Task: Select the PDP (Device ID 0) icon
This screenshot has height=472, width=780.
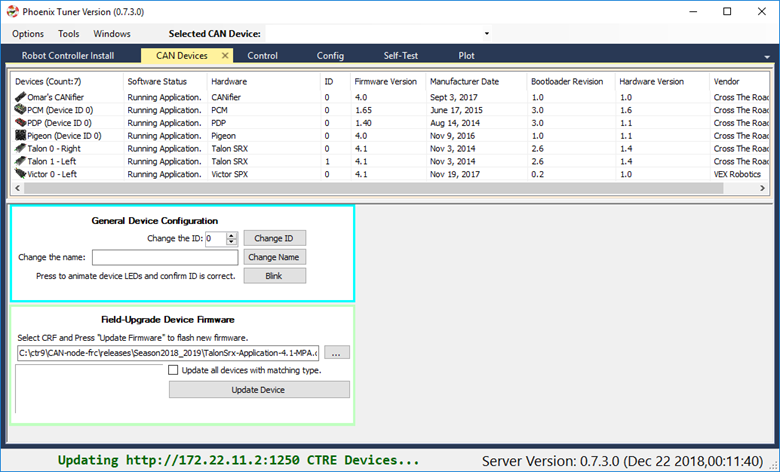Action: 20,123
